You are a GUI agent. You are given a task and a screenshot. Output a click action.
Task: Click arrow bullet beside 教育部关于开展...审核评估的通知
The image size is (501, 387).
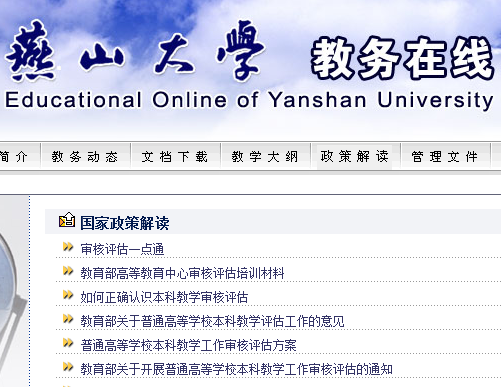tap(68, 367)
